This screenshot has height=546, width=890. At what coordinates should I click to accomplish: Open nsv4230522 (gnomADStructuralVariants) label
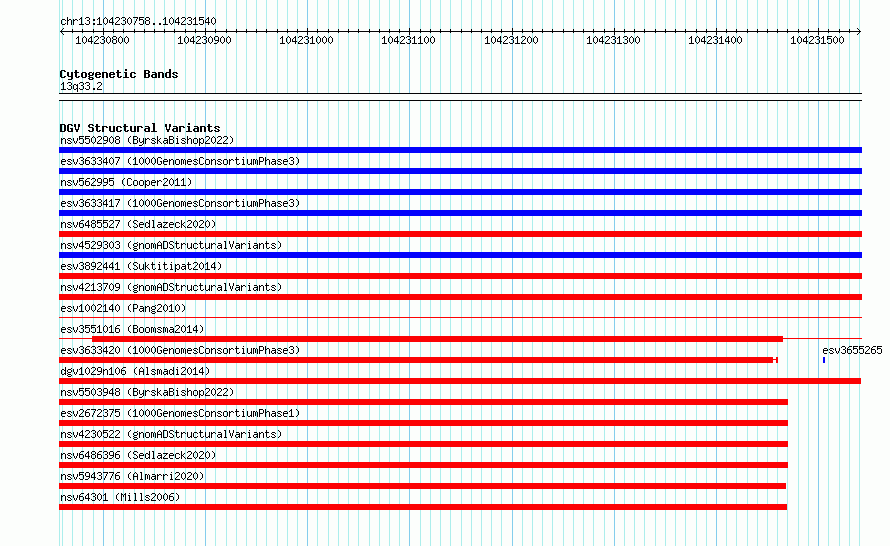click(x=171, y=434)
